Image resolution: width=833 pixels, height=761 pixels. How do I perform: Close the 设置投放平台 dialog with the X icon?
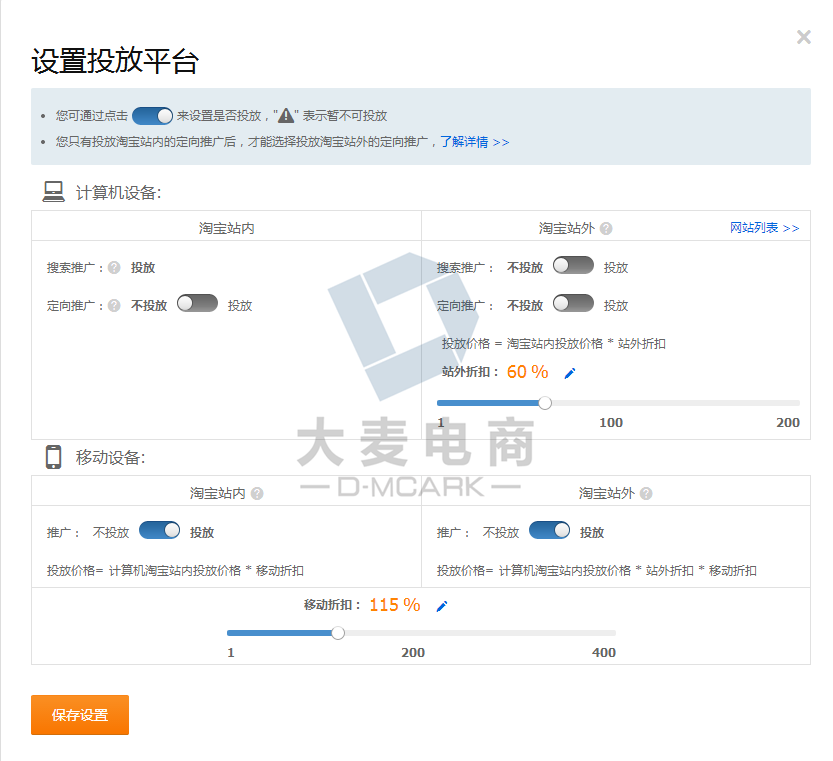803,37
